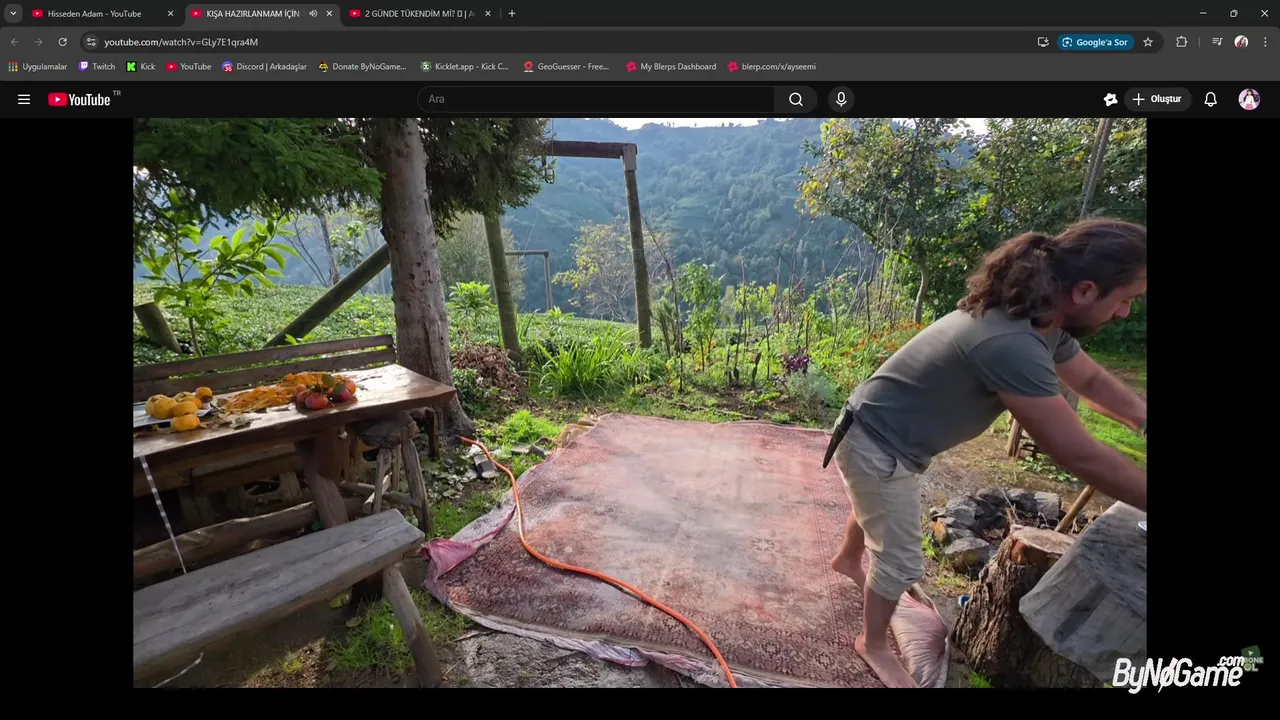Click the Oluştur create button
Viewport: 1280px width, 720px height.
pos(1157,99)
